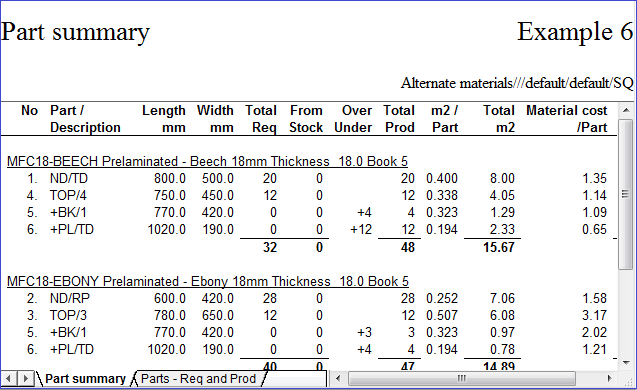This screenshot has height=390, width=637.
Task: Click ND/RP part description
Action: coord(69,298)
